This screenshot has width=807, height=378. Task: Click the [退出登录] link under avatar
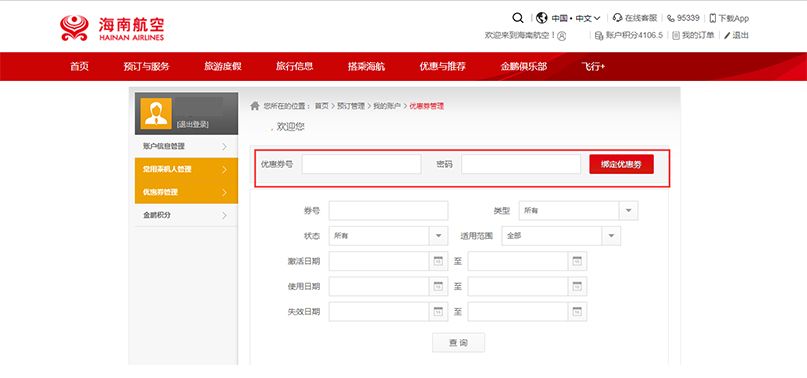coord(192,125)
